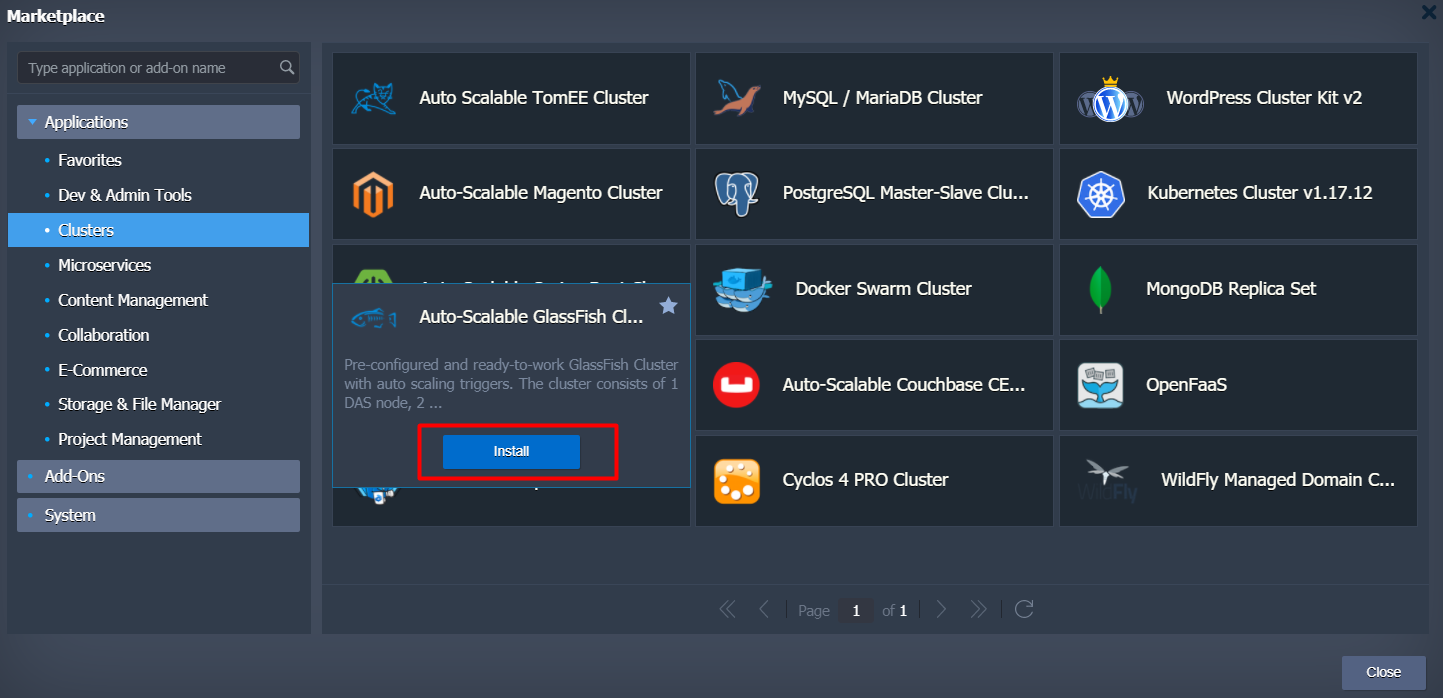Select Auto-Scalable Couchbase CE title
The height and width of the screenshot is (698, 1443).
pyautogui.click(x=904, y=384)
